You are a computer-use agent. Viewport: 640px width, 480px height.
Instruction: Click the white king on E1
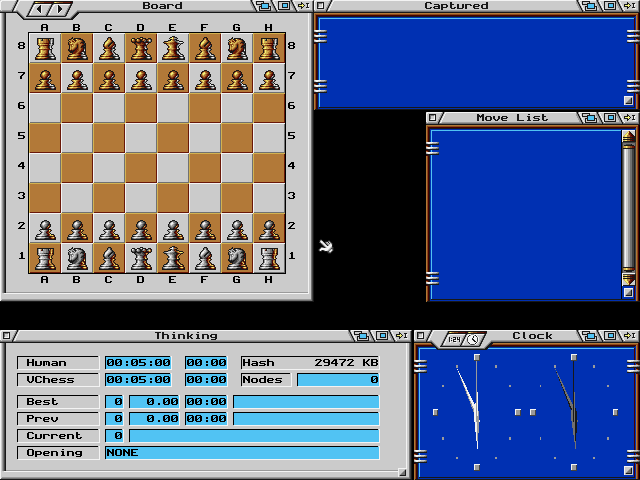click(x=173, y=258)
